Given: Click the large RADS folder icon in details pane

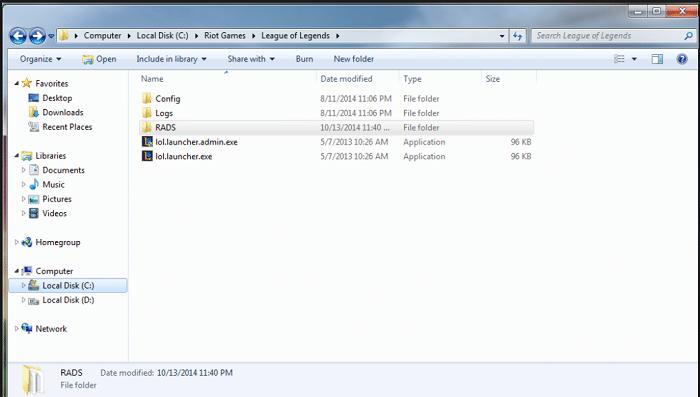Looking at the screenshot, I should pos(33,380).
